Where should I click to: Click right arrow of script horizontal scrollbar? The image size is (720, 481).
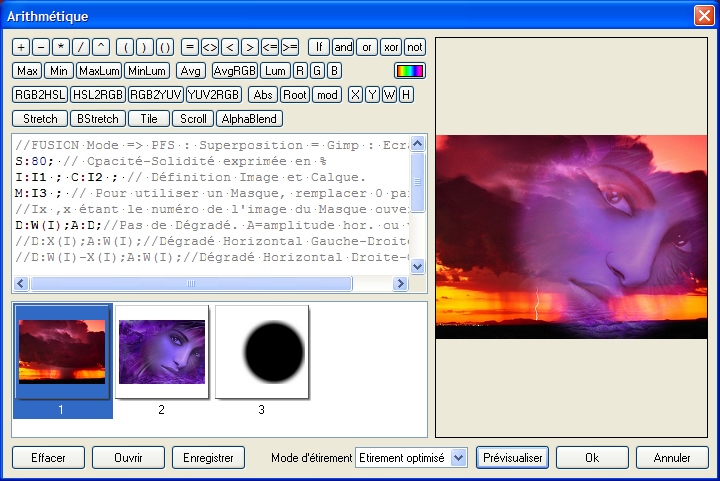coord(400,284)
